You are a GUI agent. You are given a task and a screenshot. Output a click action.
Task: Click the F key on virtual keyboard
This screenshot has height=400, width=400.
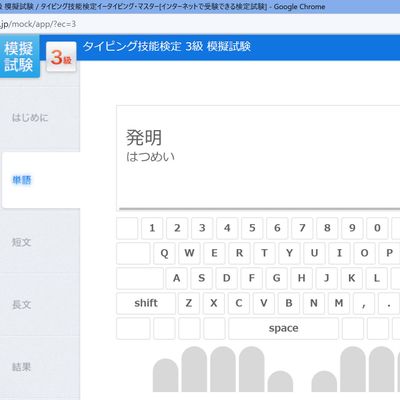pyautogui.click(x=252, y=278)
